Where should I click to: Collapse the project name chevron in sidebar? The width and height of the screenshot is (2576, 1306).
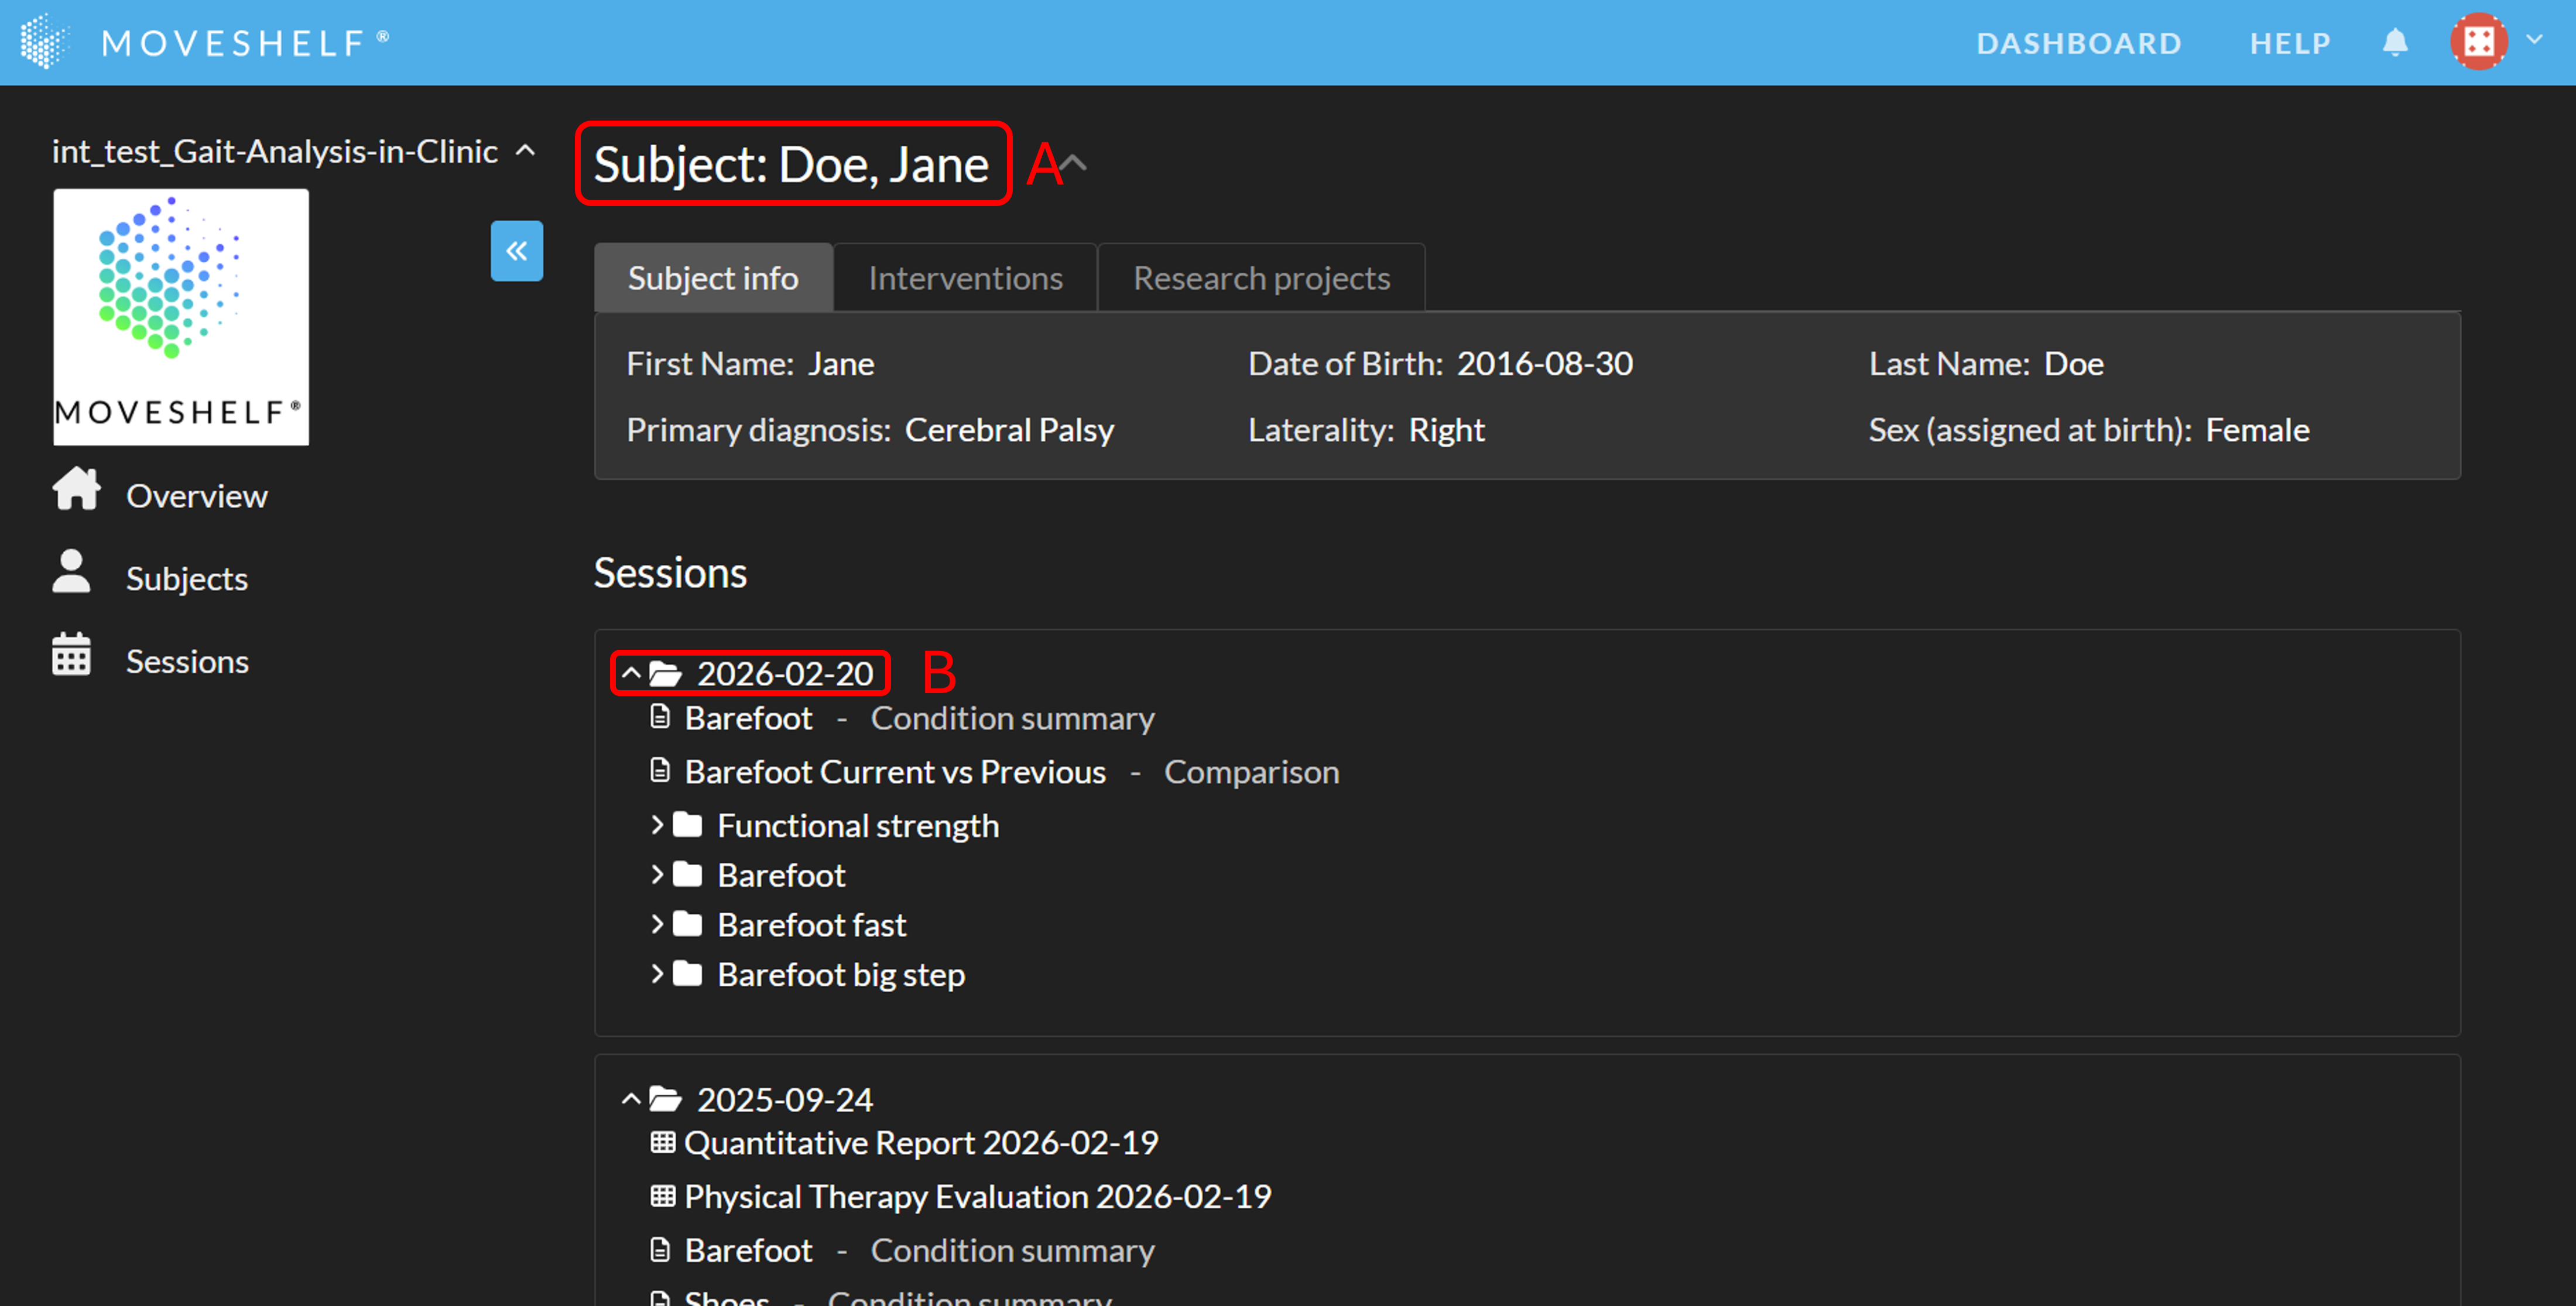525,151
